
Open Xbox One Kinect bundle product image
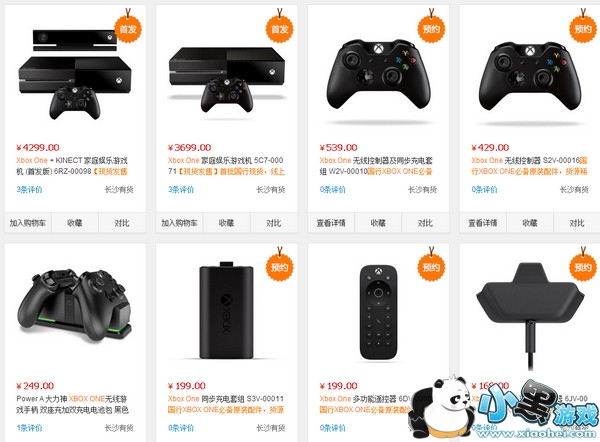[75, 75]
